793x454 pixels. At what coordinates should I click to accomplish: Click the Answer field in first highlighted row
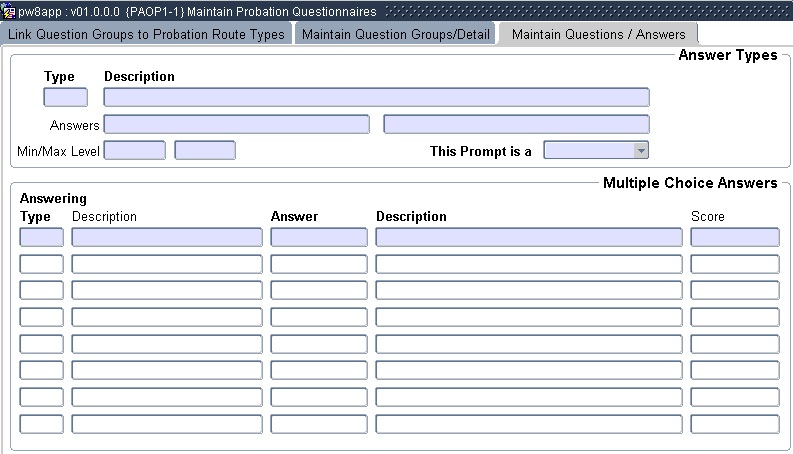(319, 237)
